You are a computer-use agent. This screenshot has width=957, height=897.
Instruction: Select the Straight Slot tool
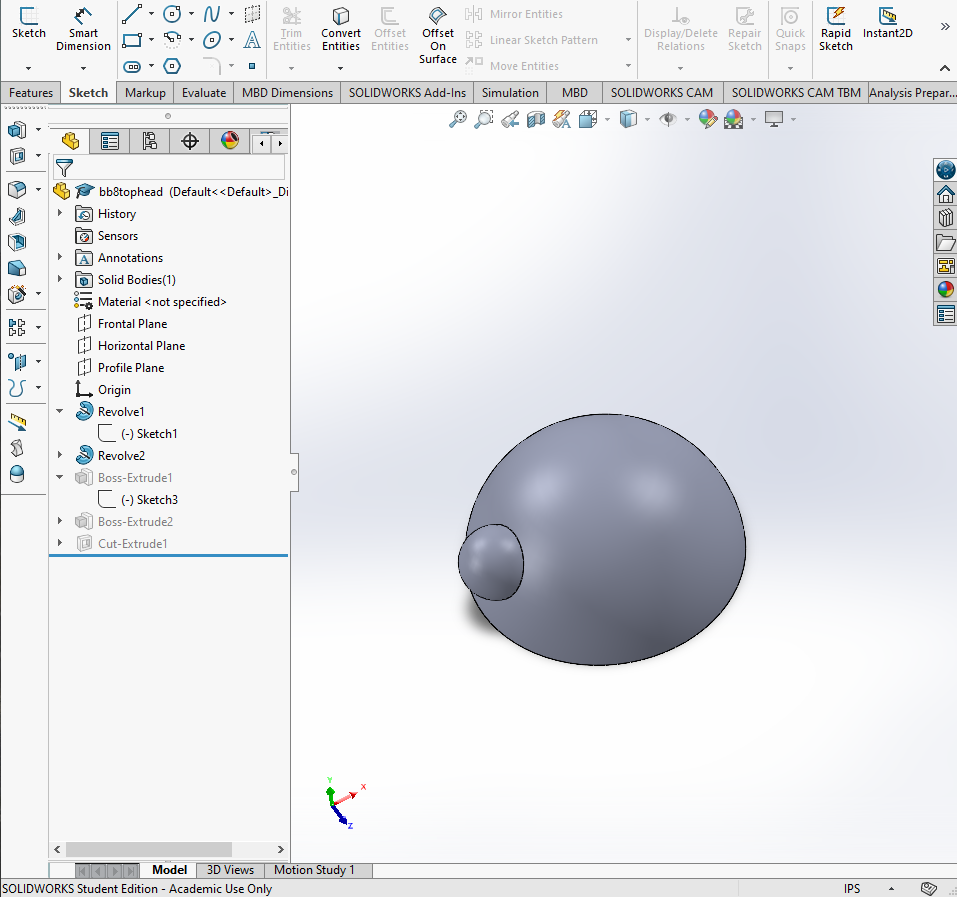tap(132, 66)
